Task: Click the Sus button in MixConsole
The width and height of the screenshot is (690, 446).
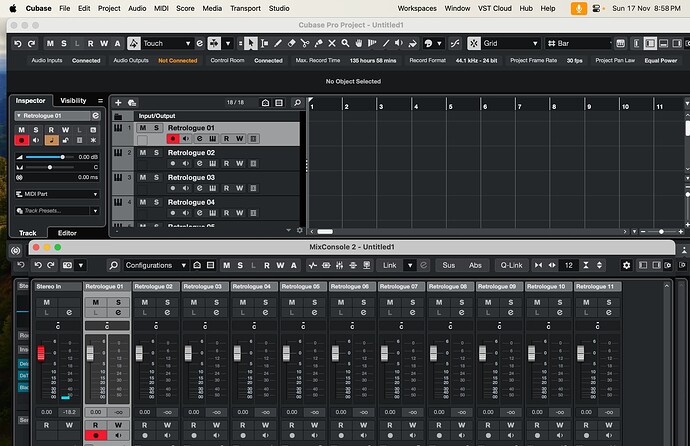Action: (449, 265)
